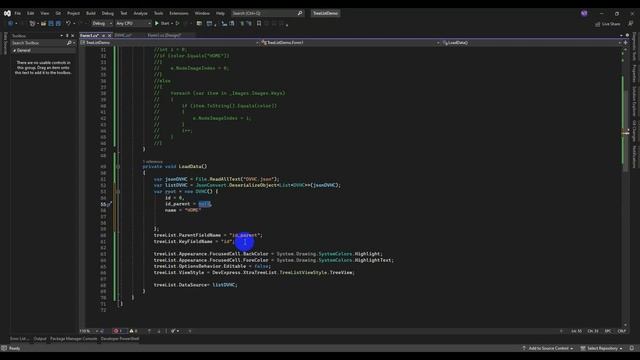Screen dimensions: 640x360
Task: Click the Navigate Backward icon
Action: (11, 24)
